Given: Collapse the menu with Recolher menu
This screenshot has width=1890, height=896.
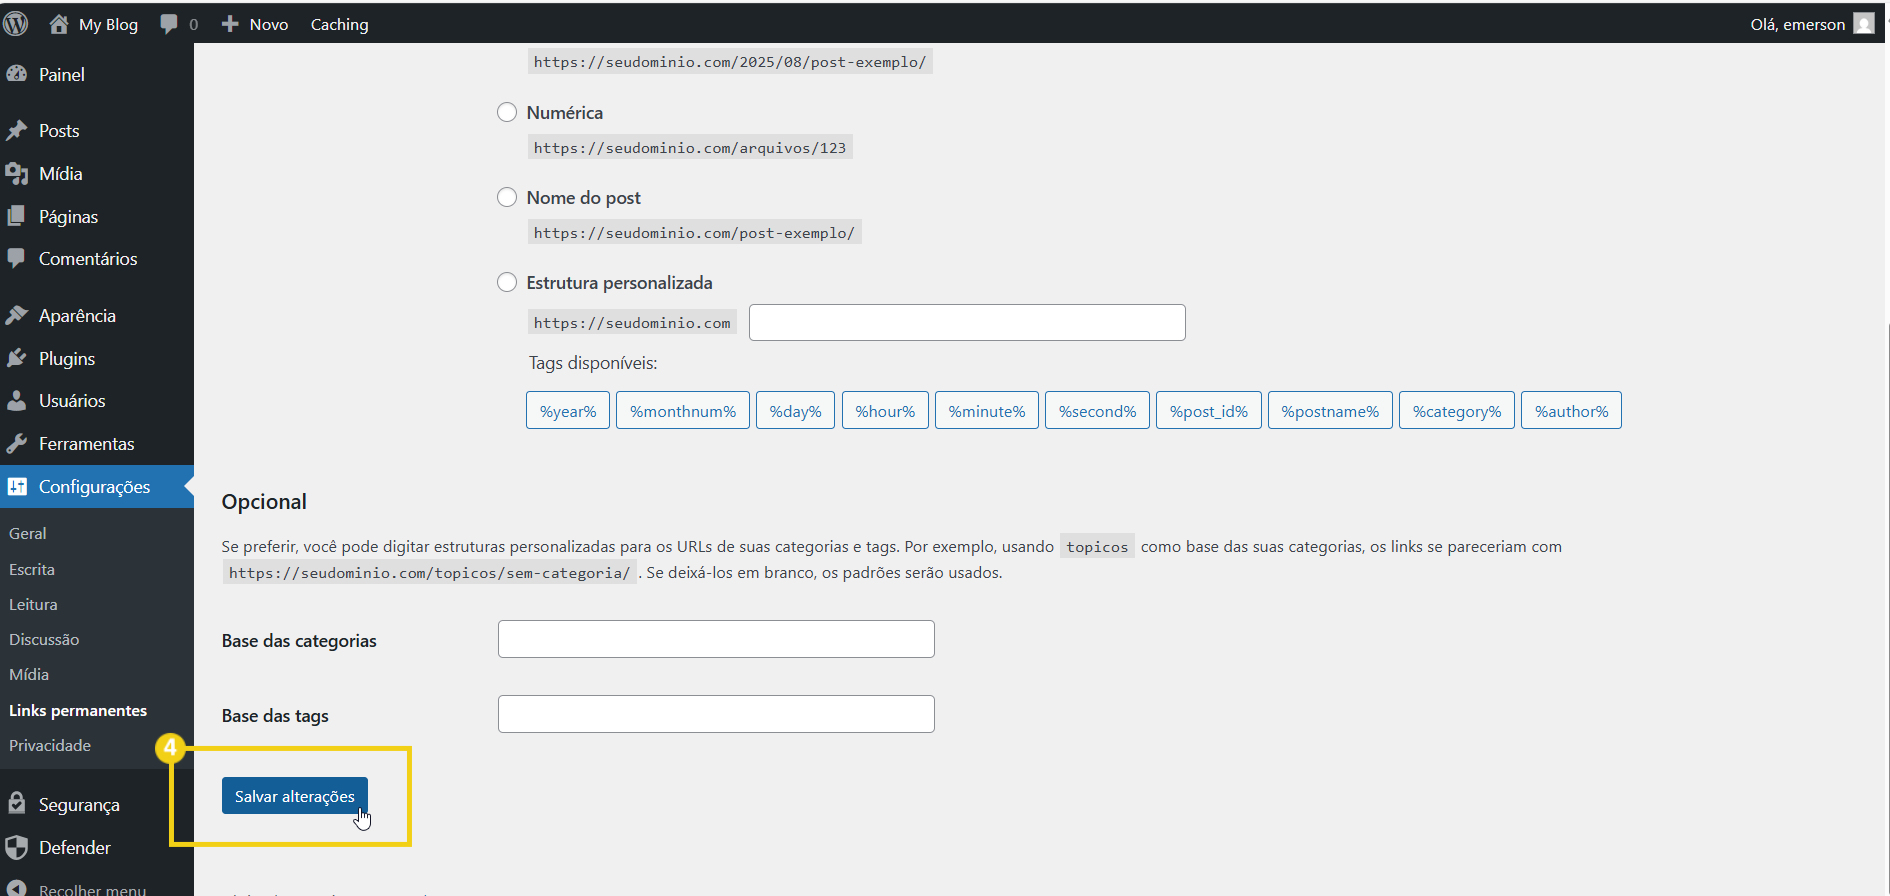Looking at the screenshot, I should pos(91,889).
